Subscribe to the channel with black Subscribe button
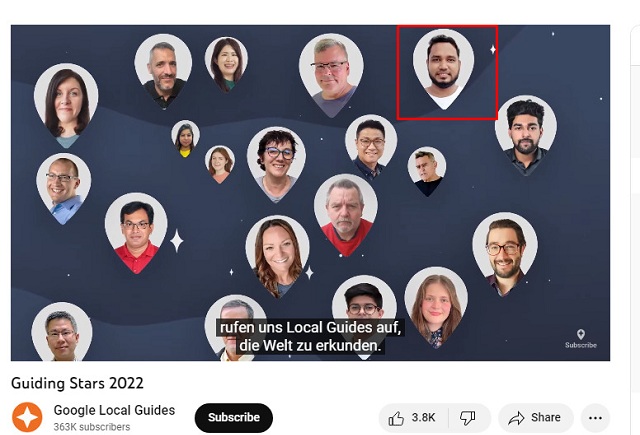 click(x=234, y=417)
